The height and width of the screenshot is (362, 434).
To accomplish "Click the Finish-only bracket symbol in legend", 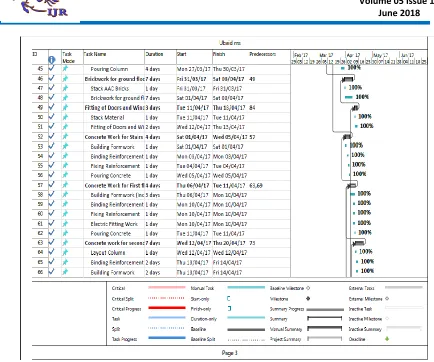I will (x=229, y=308).
